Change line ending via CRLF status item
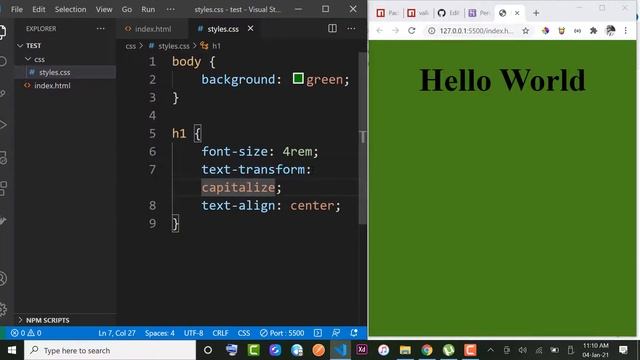The height and width of the screenshot is (360, 640). click(x=220, y=333)
